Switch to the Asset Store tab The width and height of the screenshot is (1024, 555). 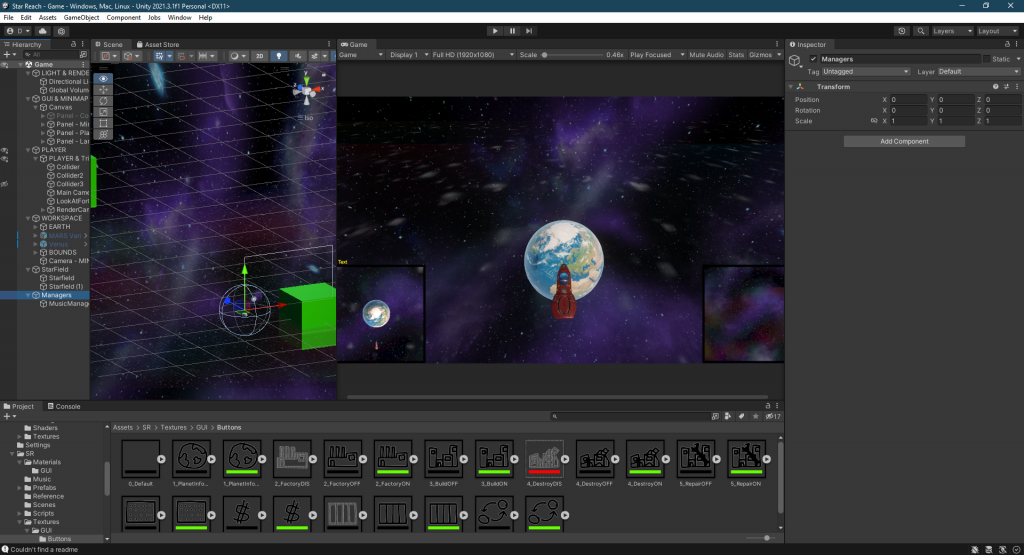point(157,44)
